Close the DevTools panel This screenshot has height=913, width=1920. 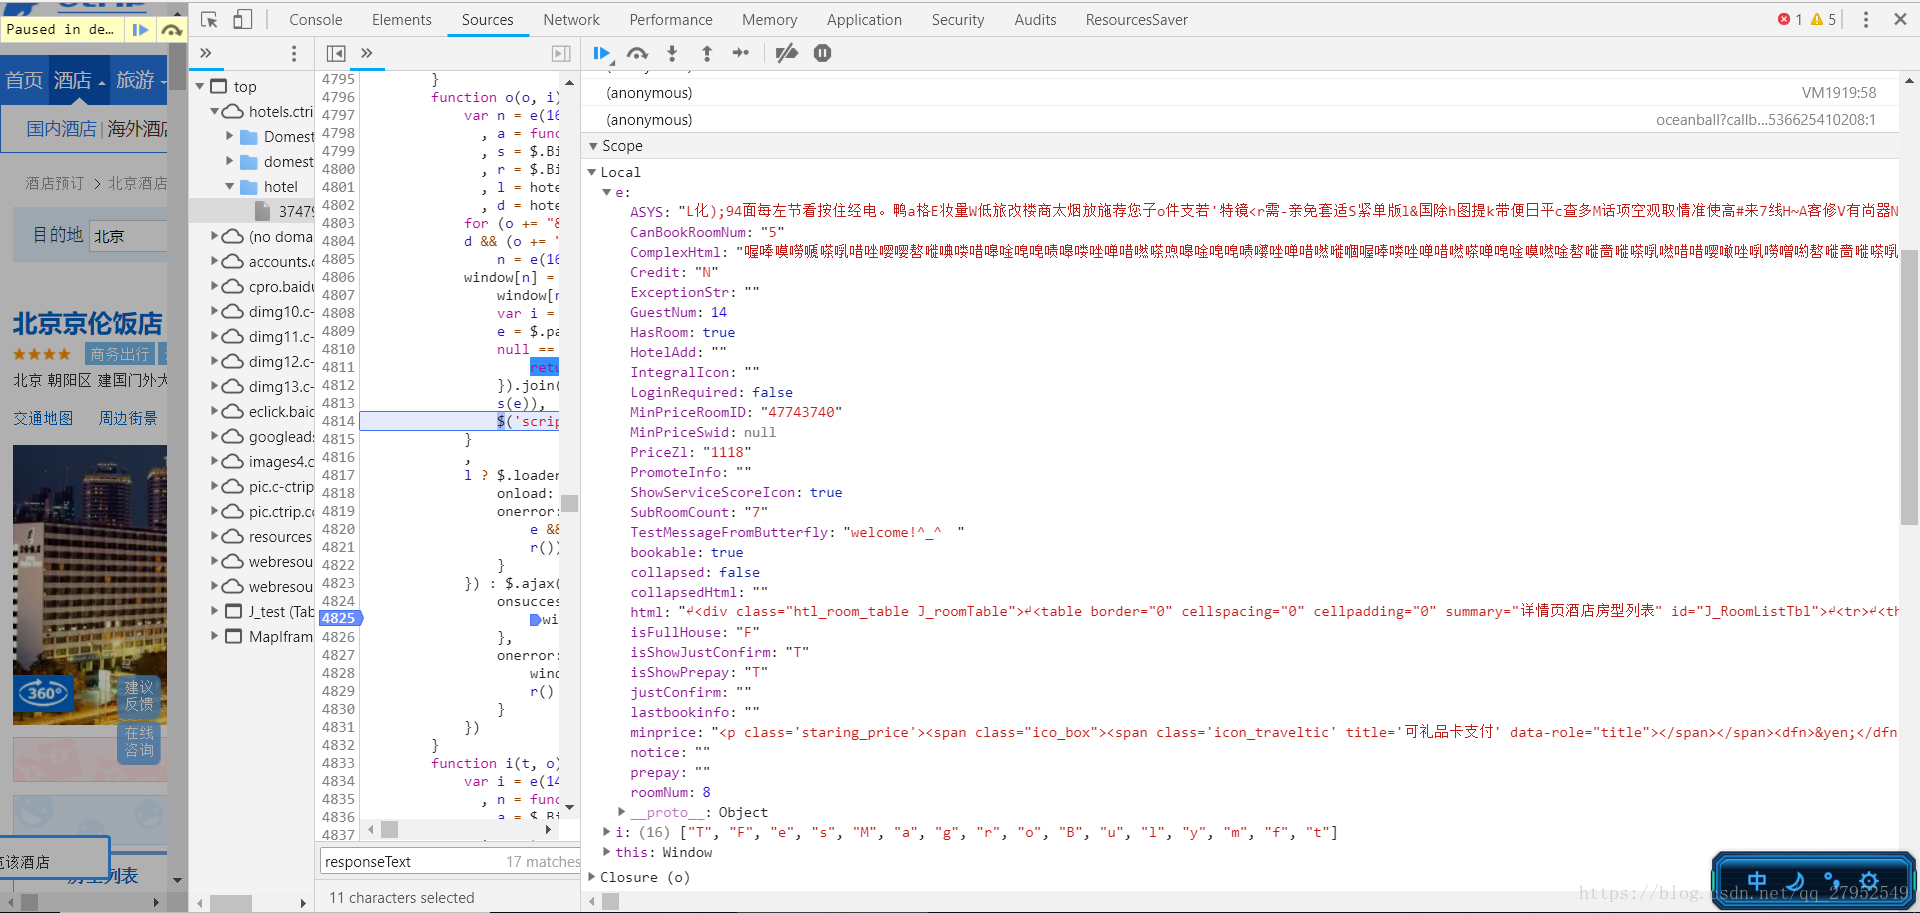click(x=1900, y=19)
